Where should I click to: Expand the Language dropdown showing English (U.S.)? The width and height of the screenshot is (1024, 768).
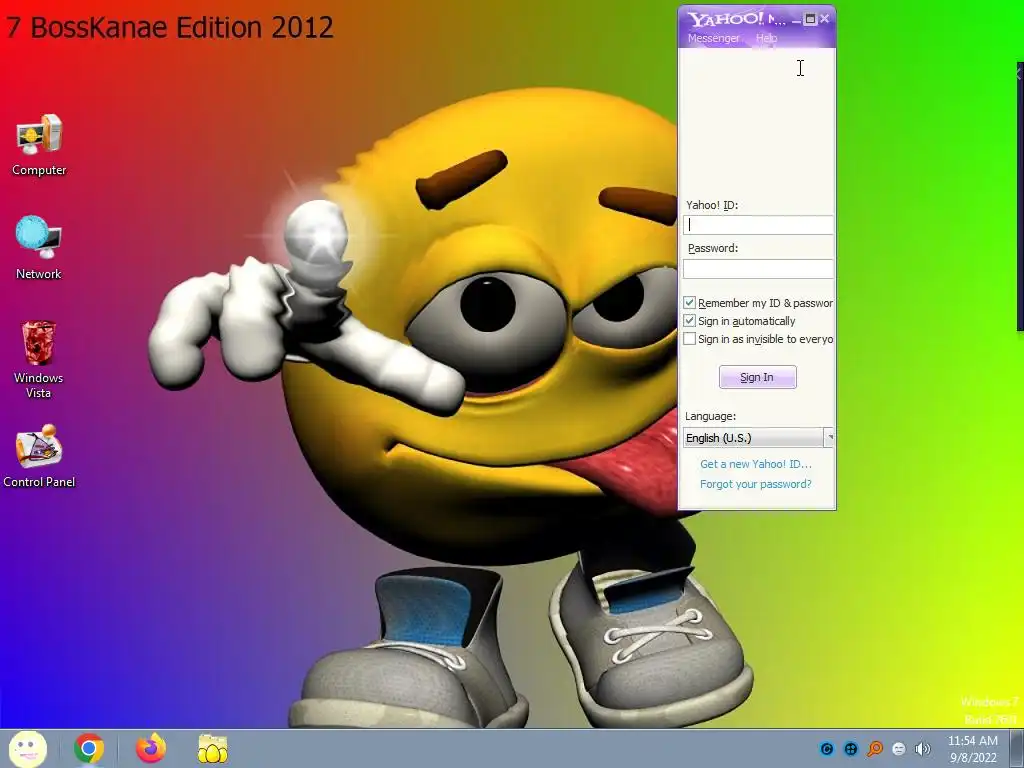tap(758, 438)
